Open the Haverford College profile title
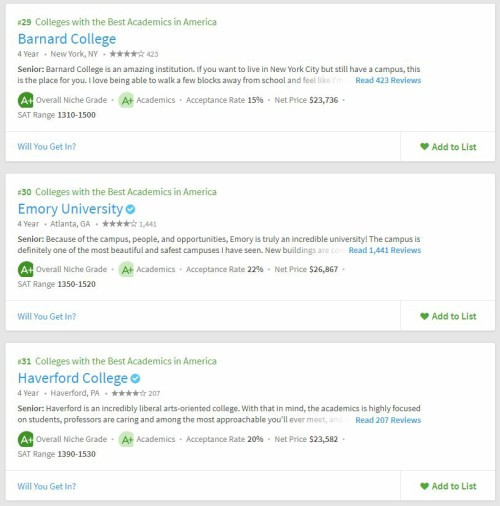Screen dimensions: 500x506 click(73, 378)
